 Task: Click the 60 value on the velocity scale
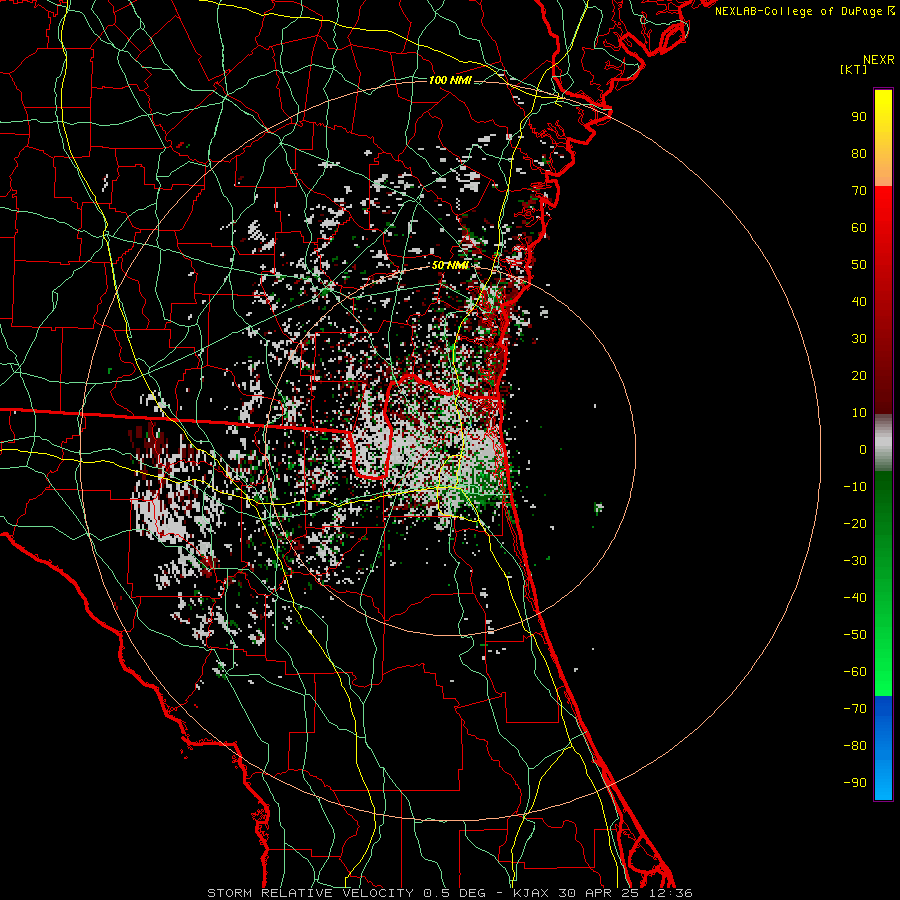click(859, 227)
